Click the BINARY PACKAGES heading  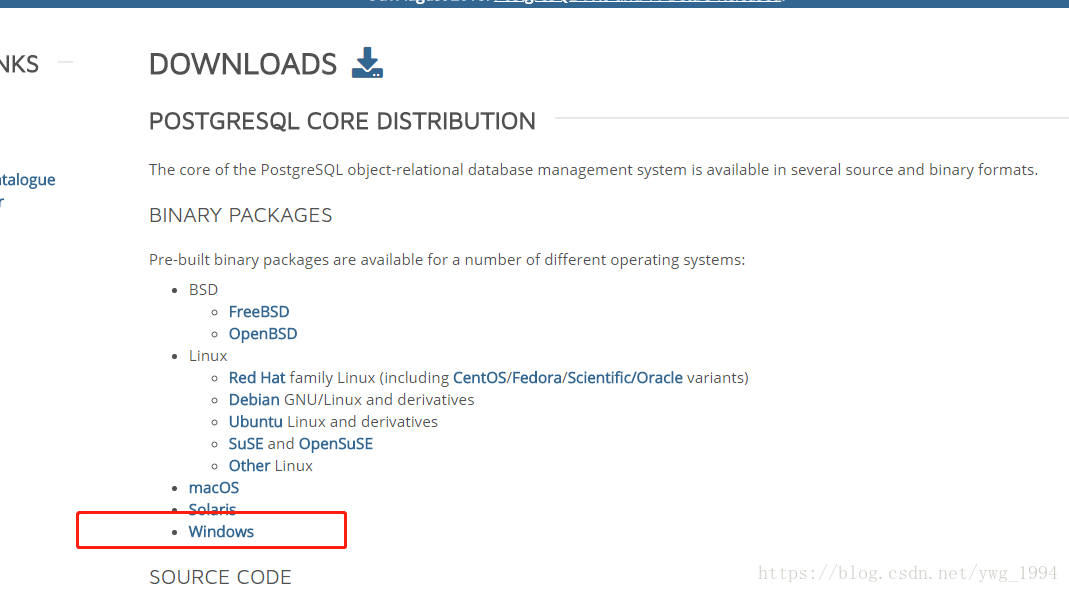(x=240, y=215)
